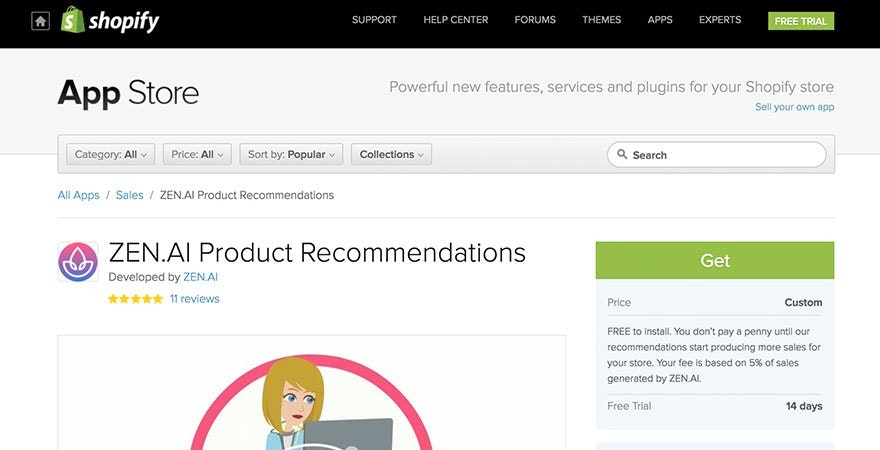Click the Shopify shopping bag logo
This screenshot has height=450, width=880.
pyautogui.click(x=72, y=20)
